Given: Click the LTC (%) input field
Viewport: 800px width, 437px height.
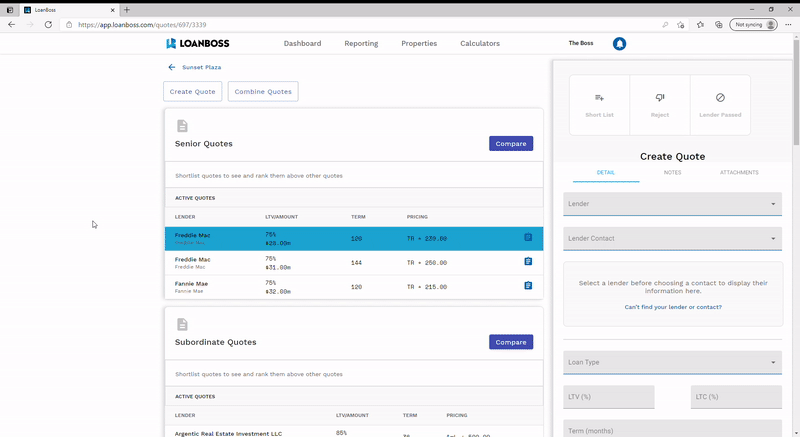Looking at the screenshot, I should (x=736, y=397).
